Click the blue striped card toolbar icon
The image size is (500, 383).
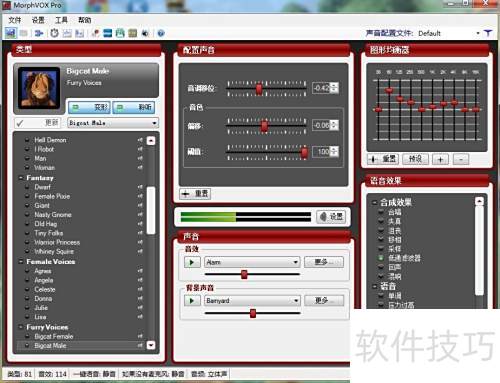[x=108, y=33]
